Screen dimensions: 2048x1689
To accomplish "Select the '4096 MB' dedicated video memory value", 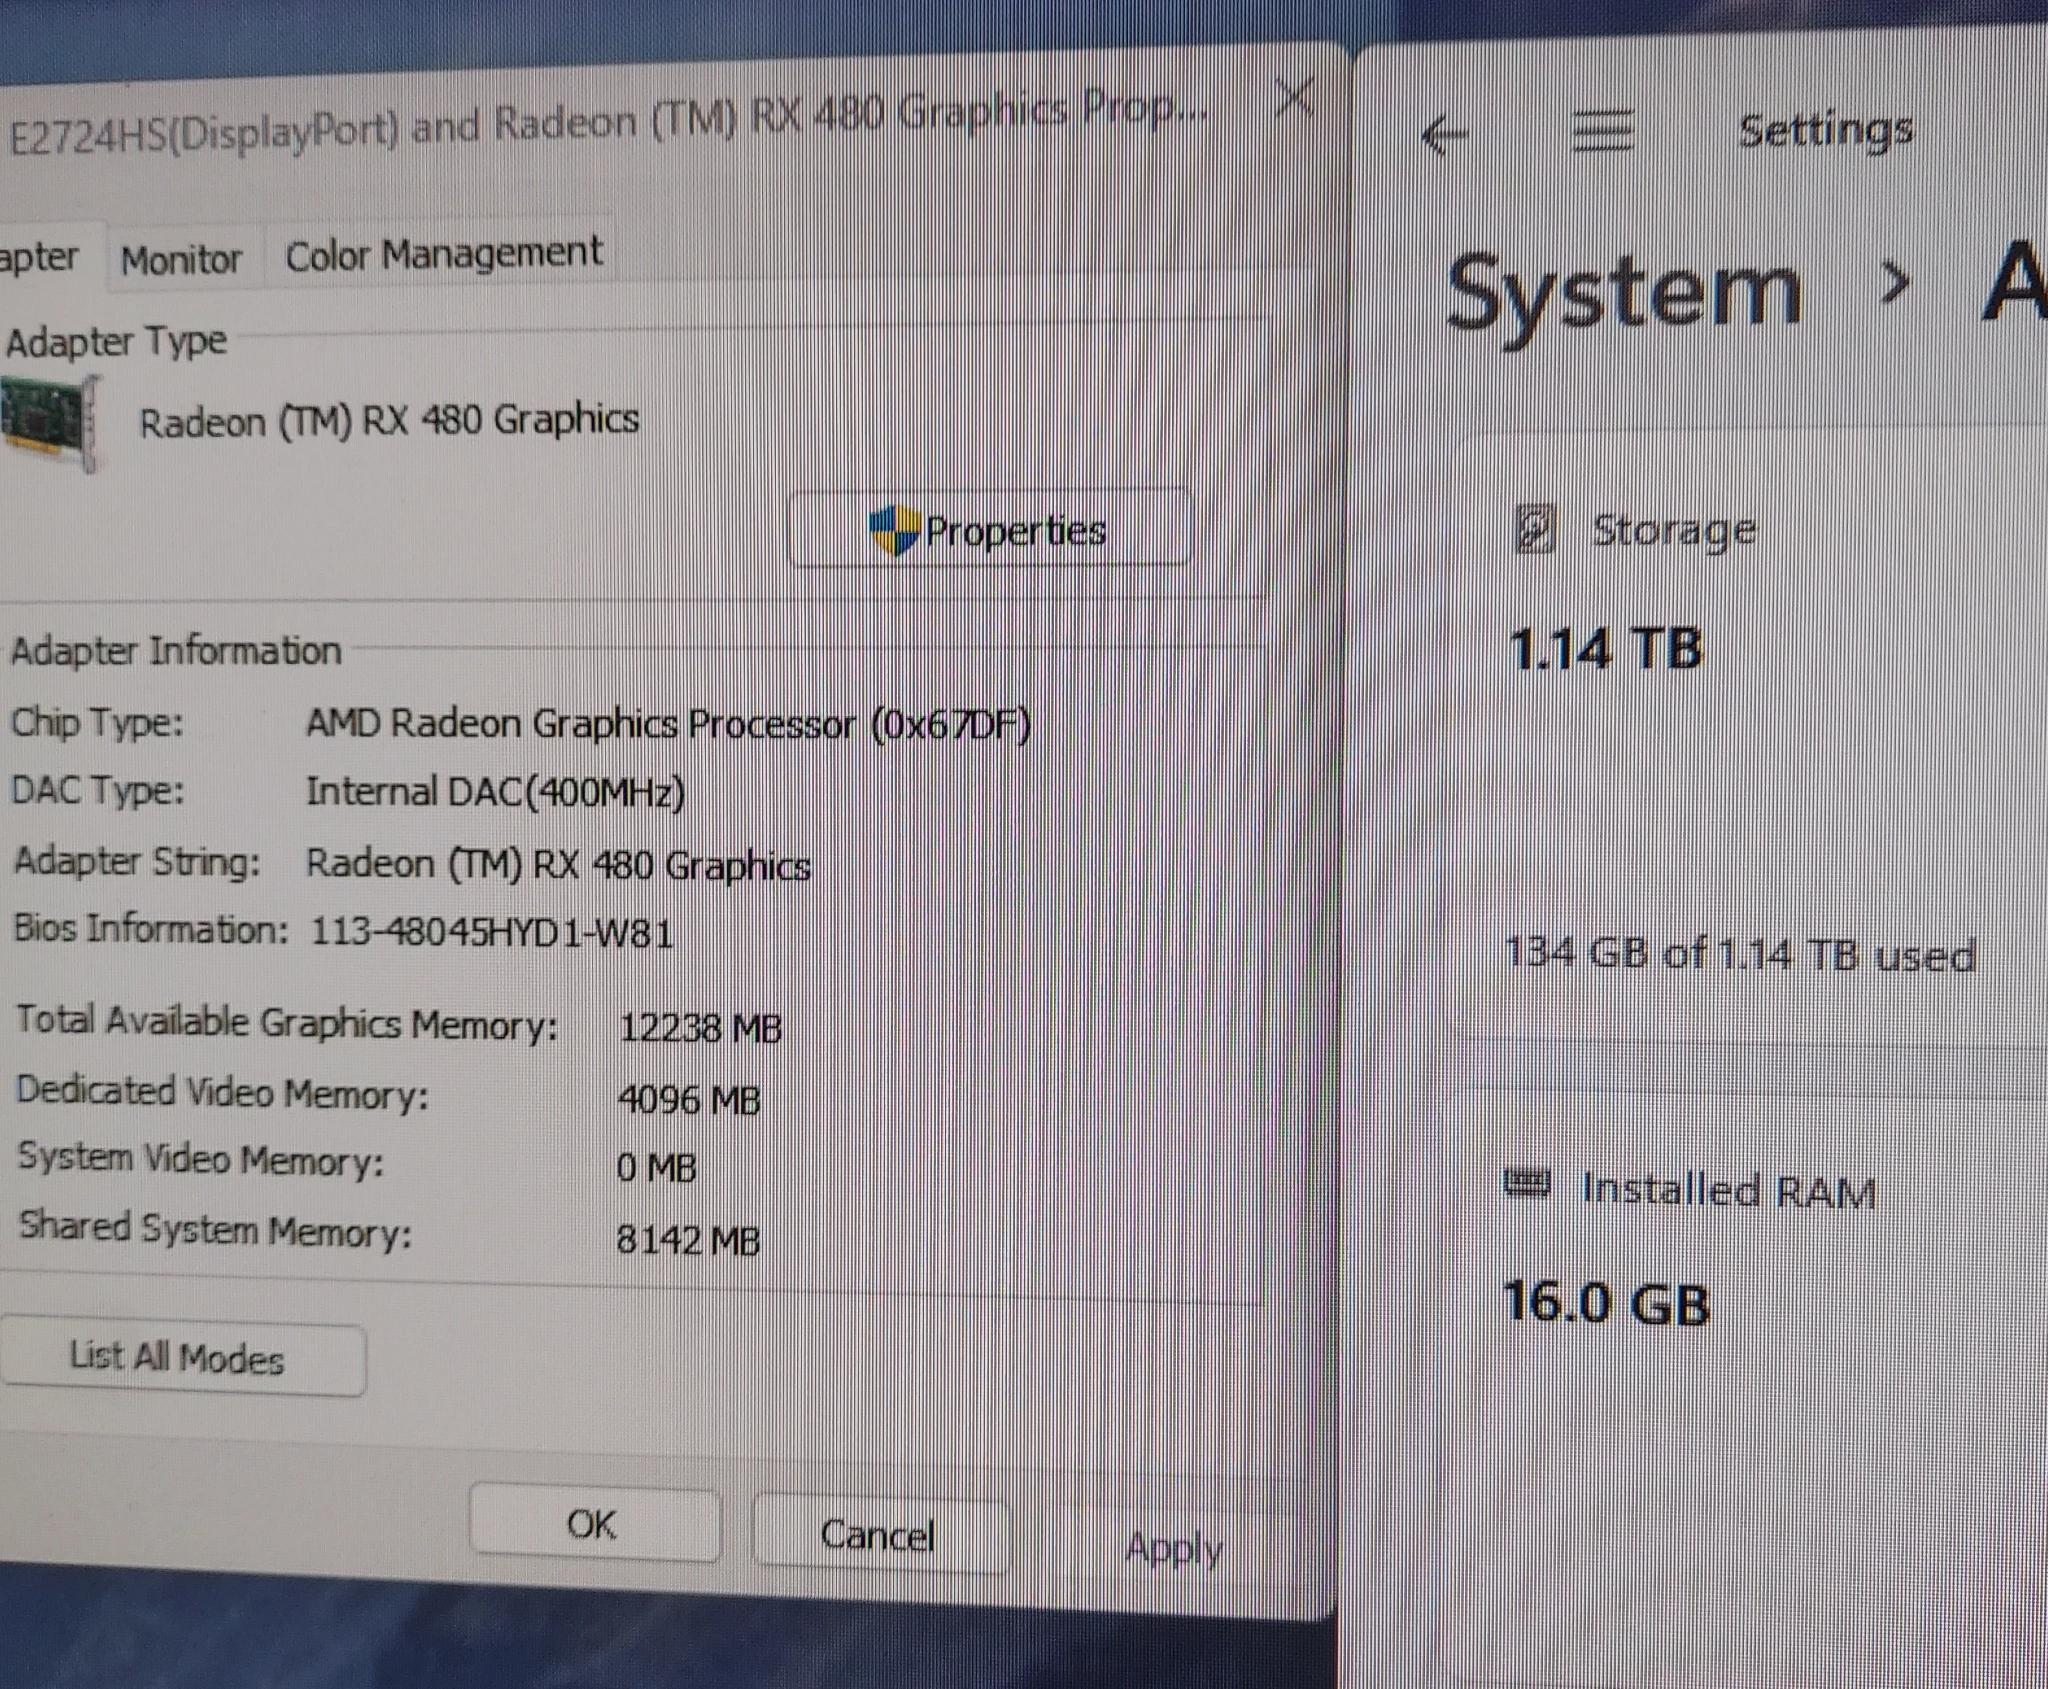I will coord(689,1100).
